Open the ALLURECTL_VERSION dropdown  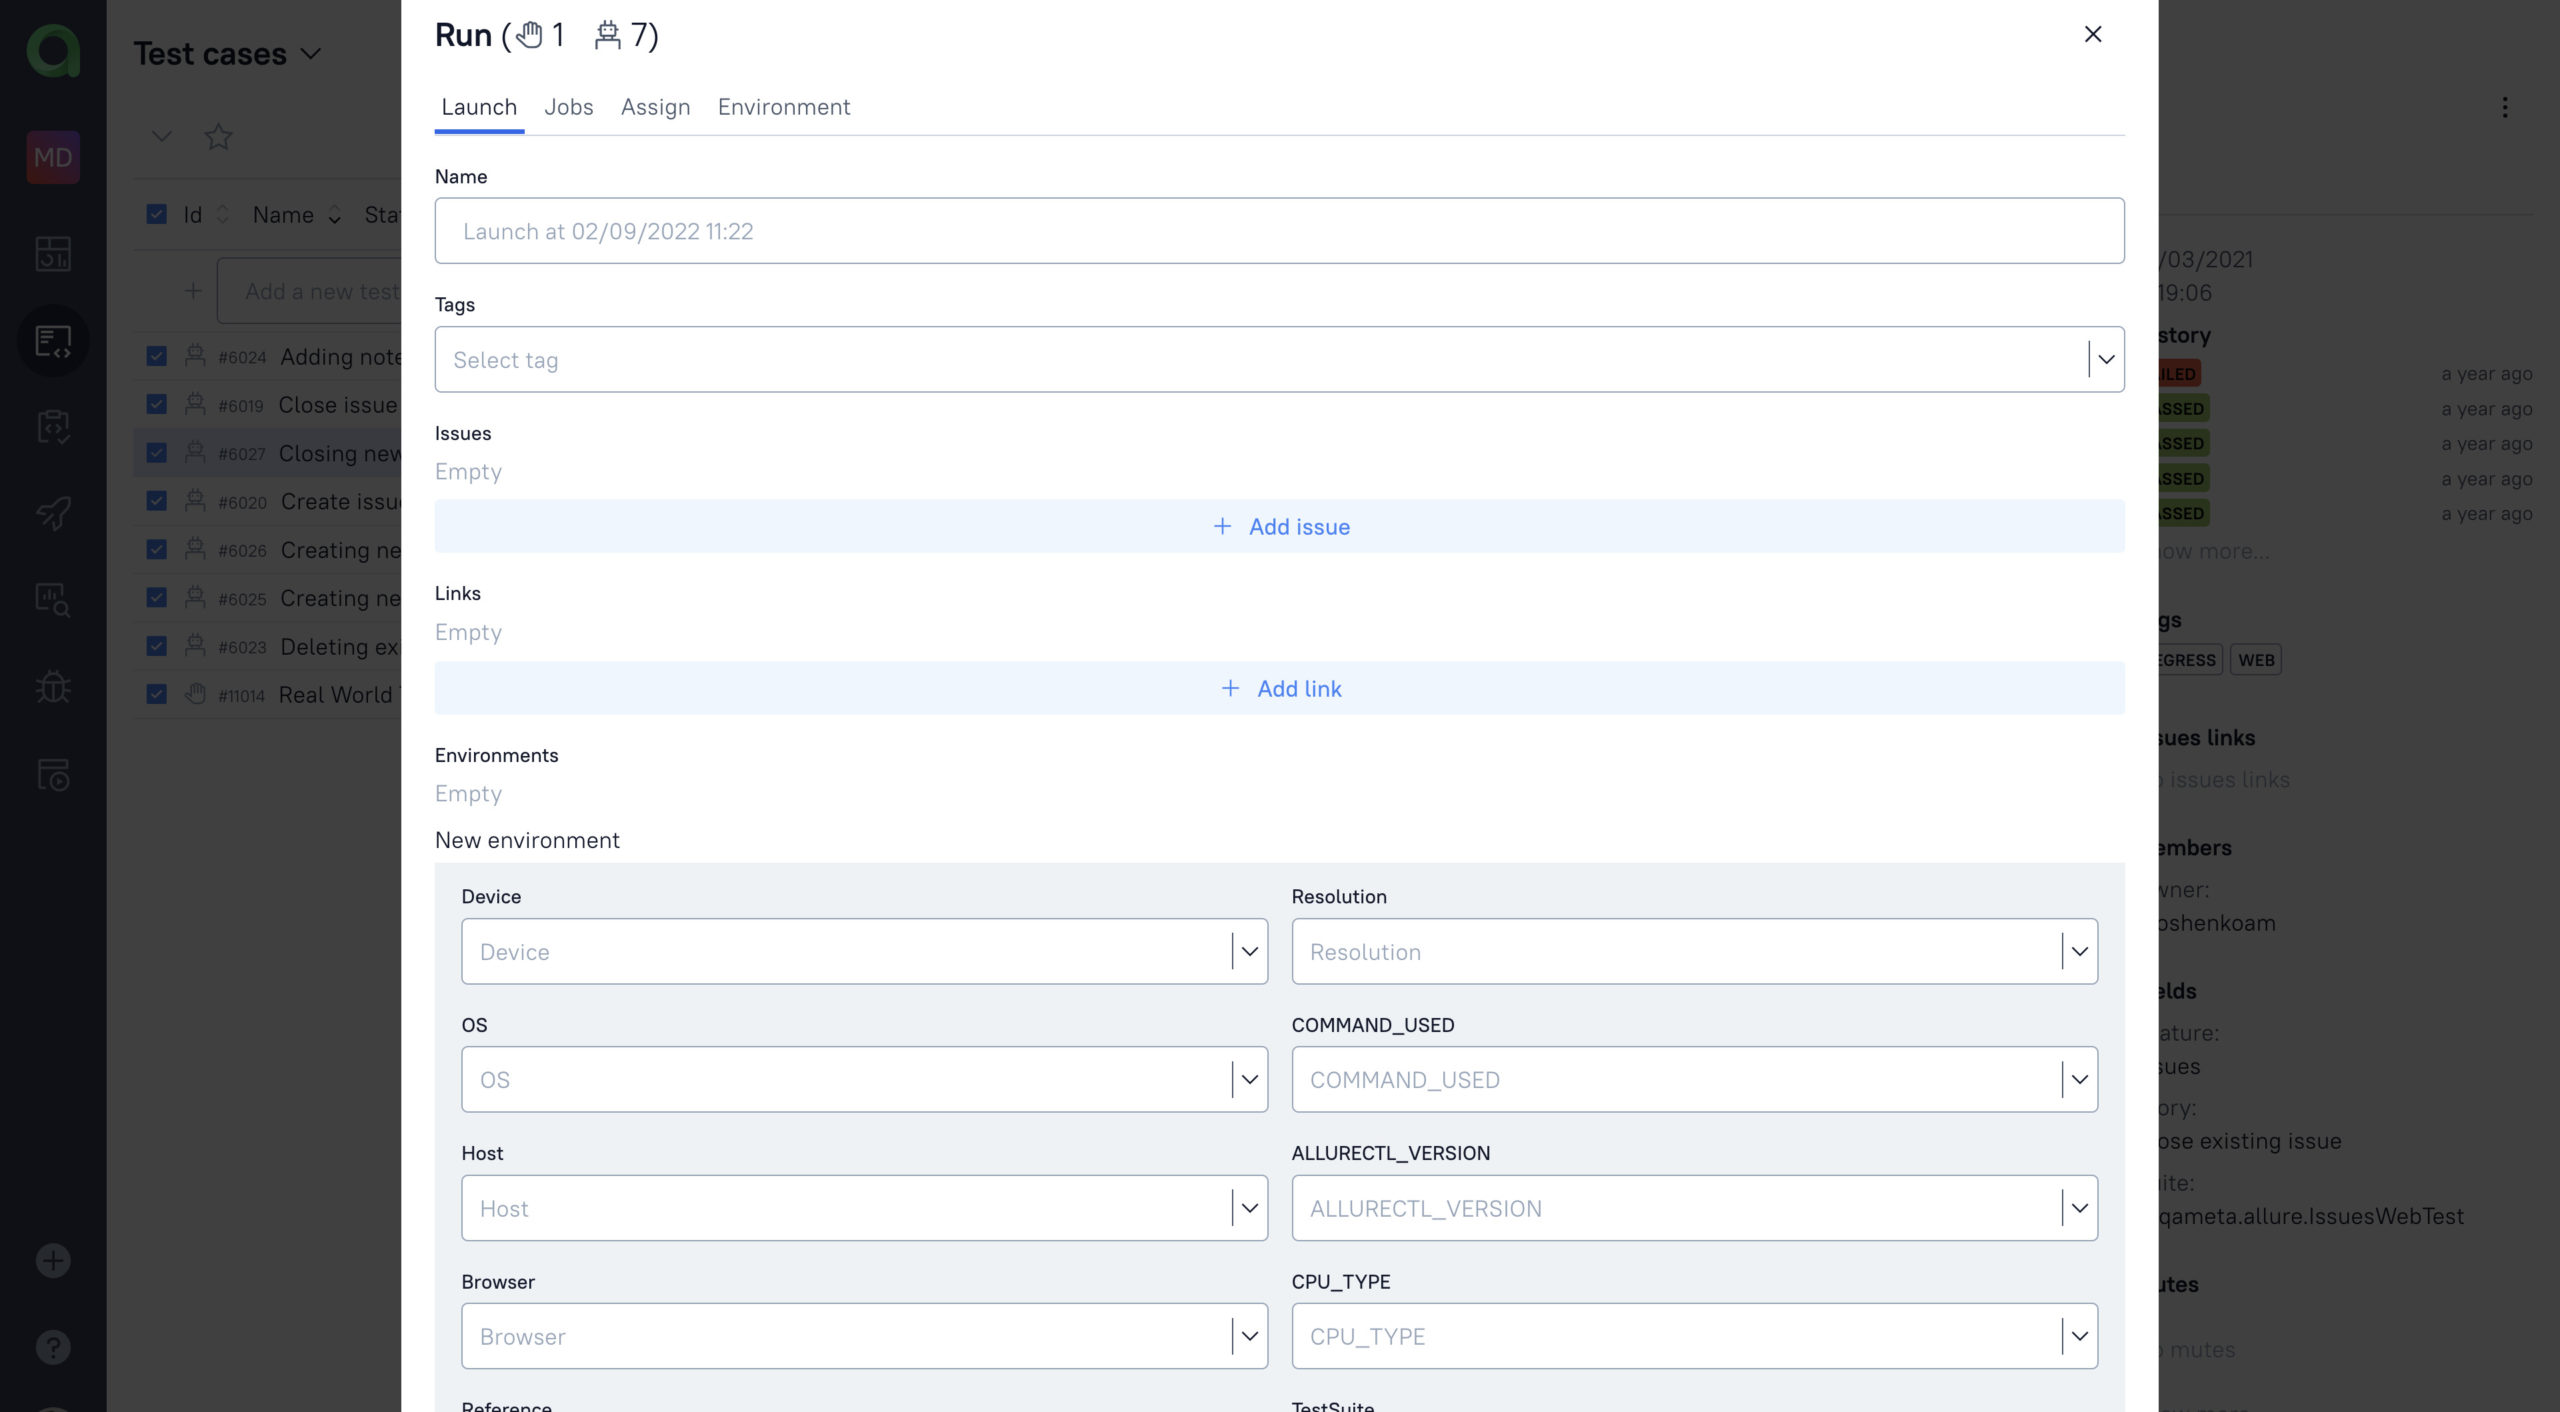pyautogui.click(x=1694, y=1208)
